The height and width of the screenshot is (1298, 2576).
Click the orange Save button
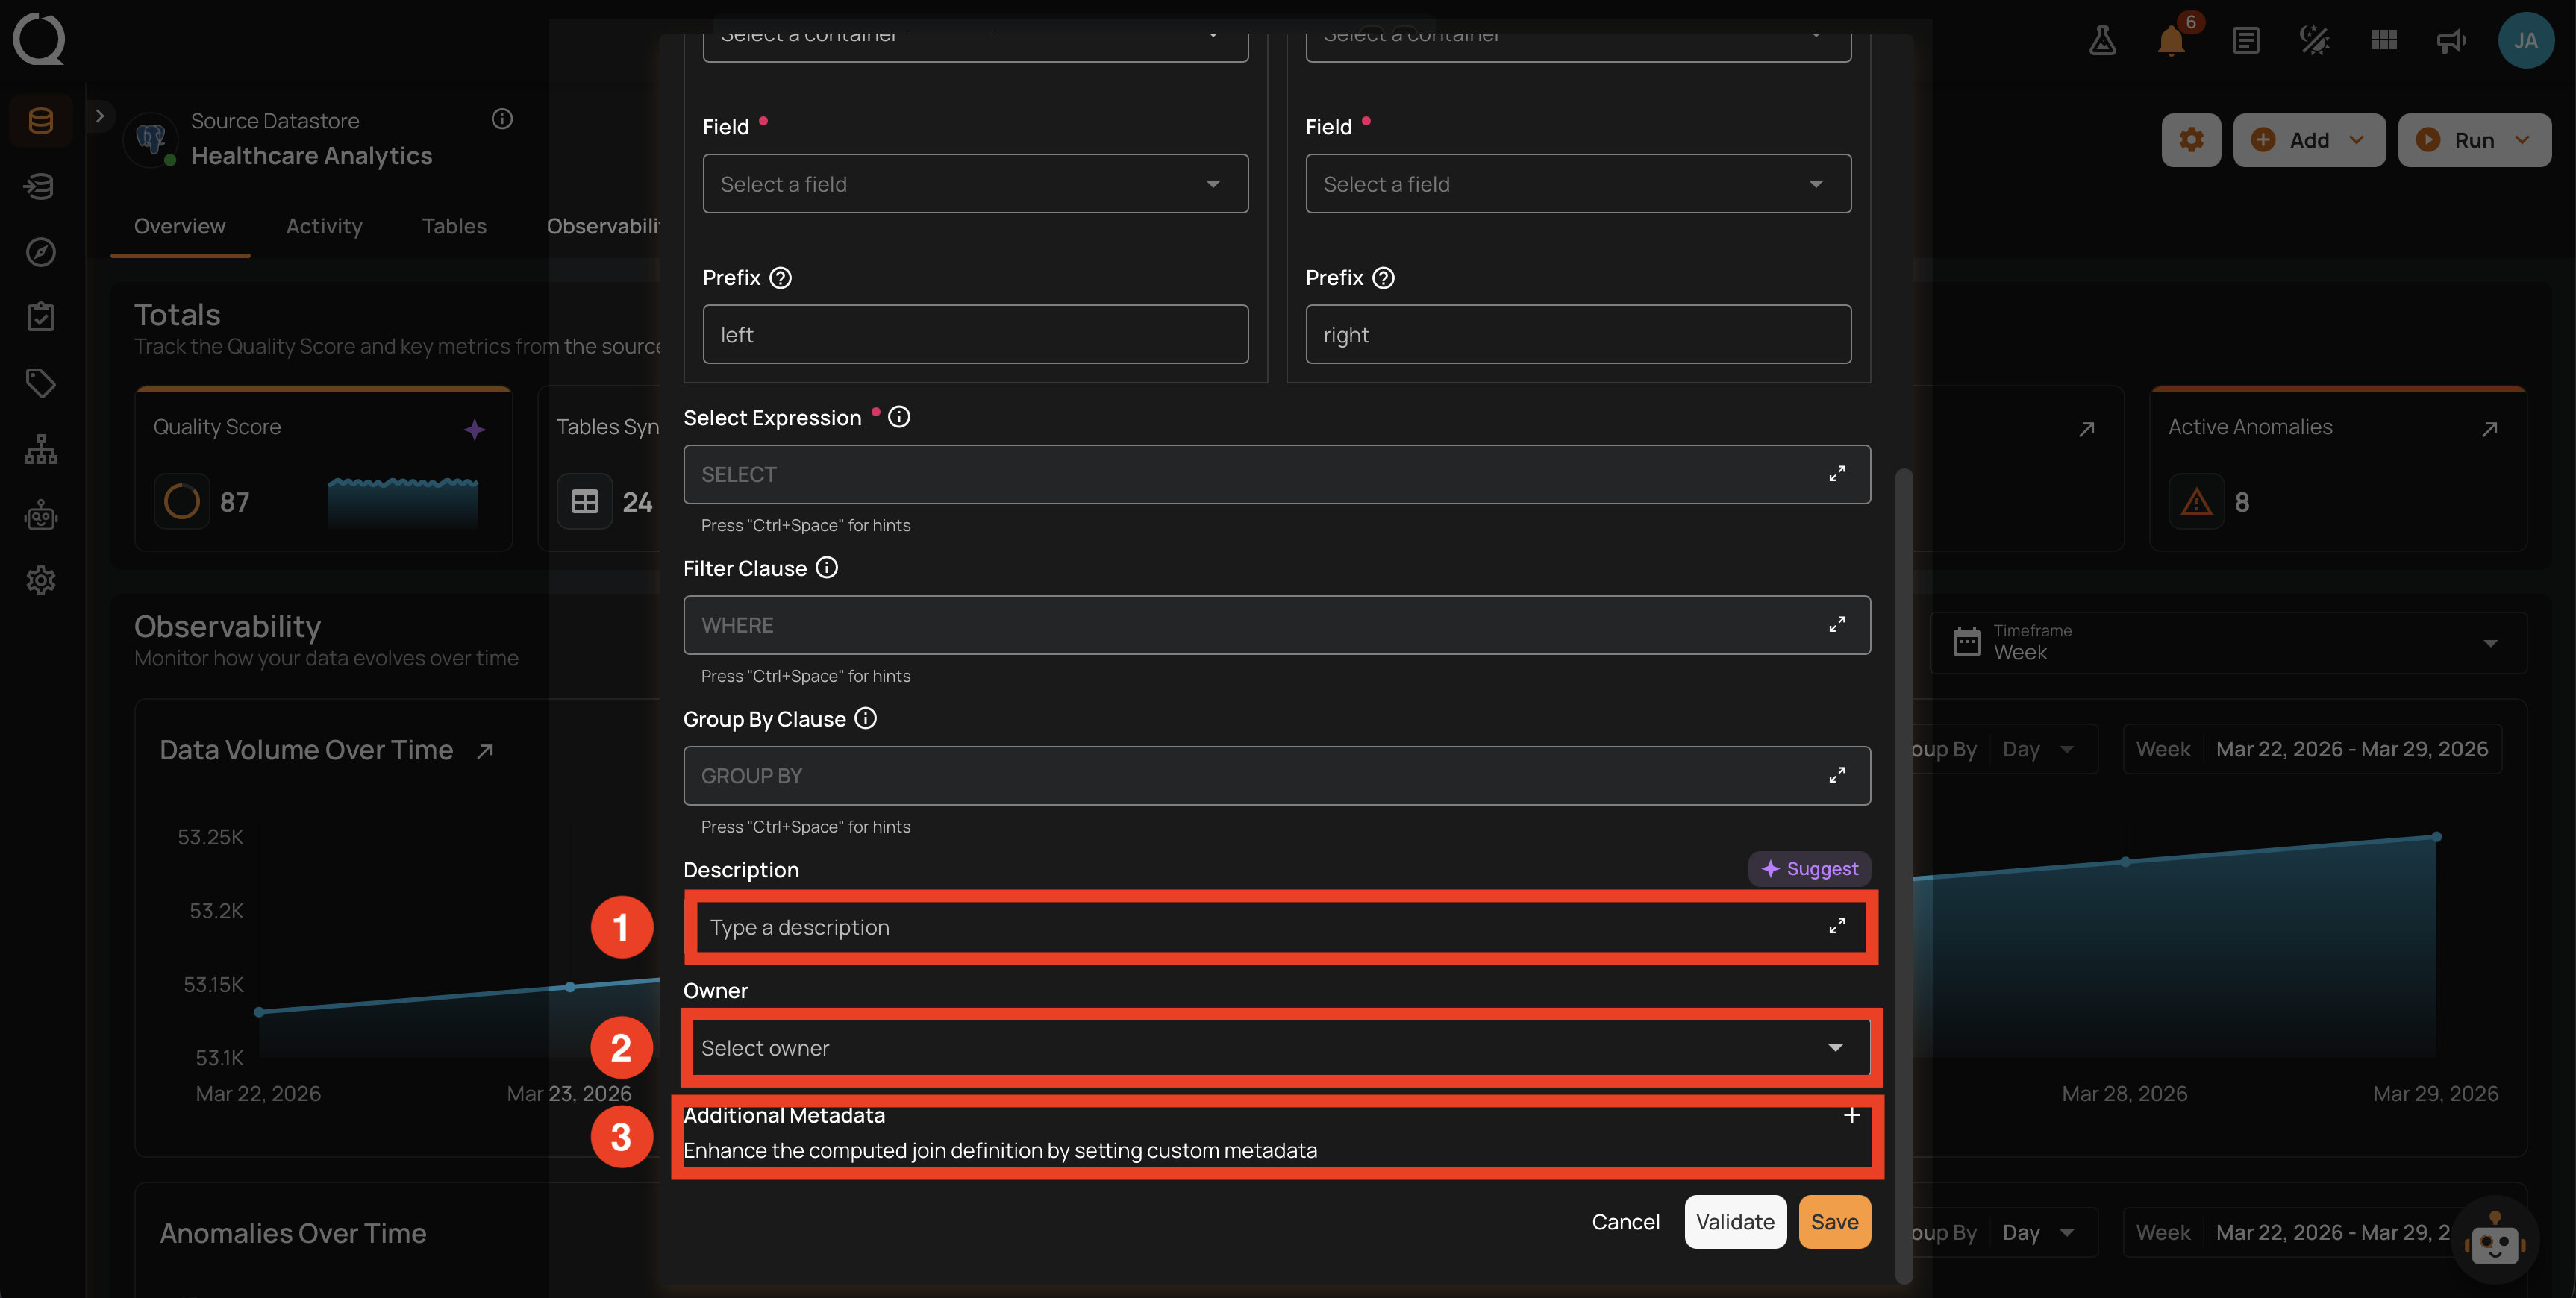[x=1834, y=1222]
